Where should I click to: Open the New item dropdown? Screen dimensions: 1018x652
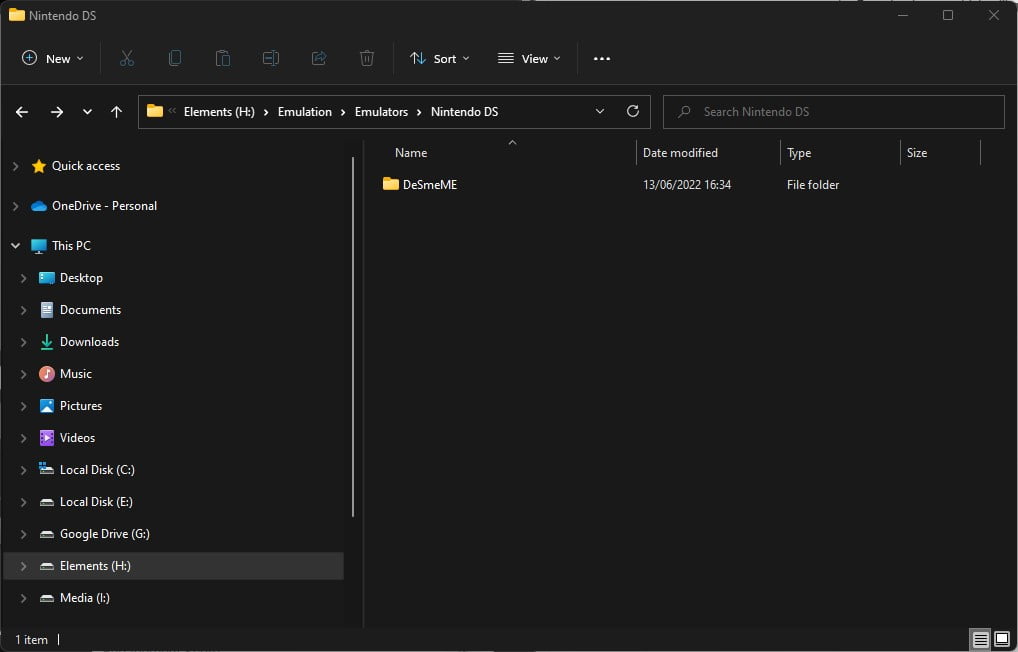click(53, 58)
